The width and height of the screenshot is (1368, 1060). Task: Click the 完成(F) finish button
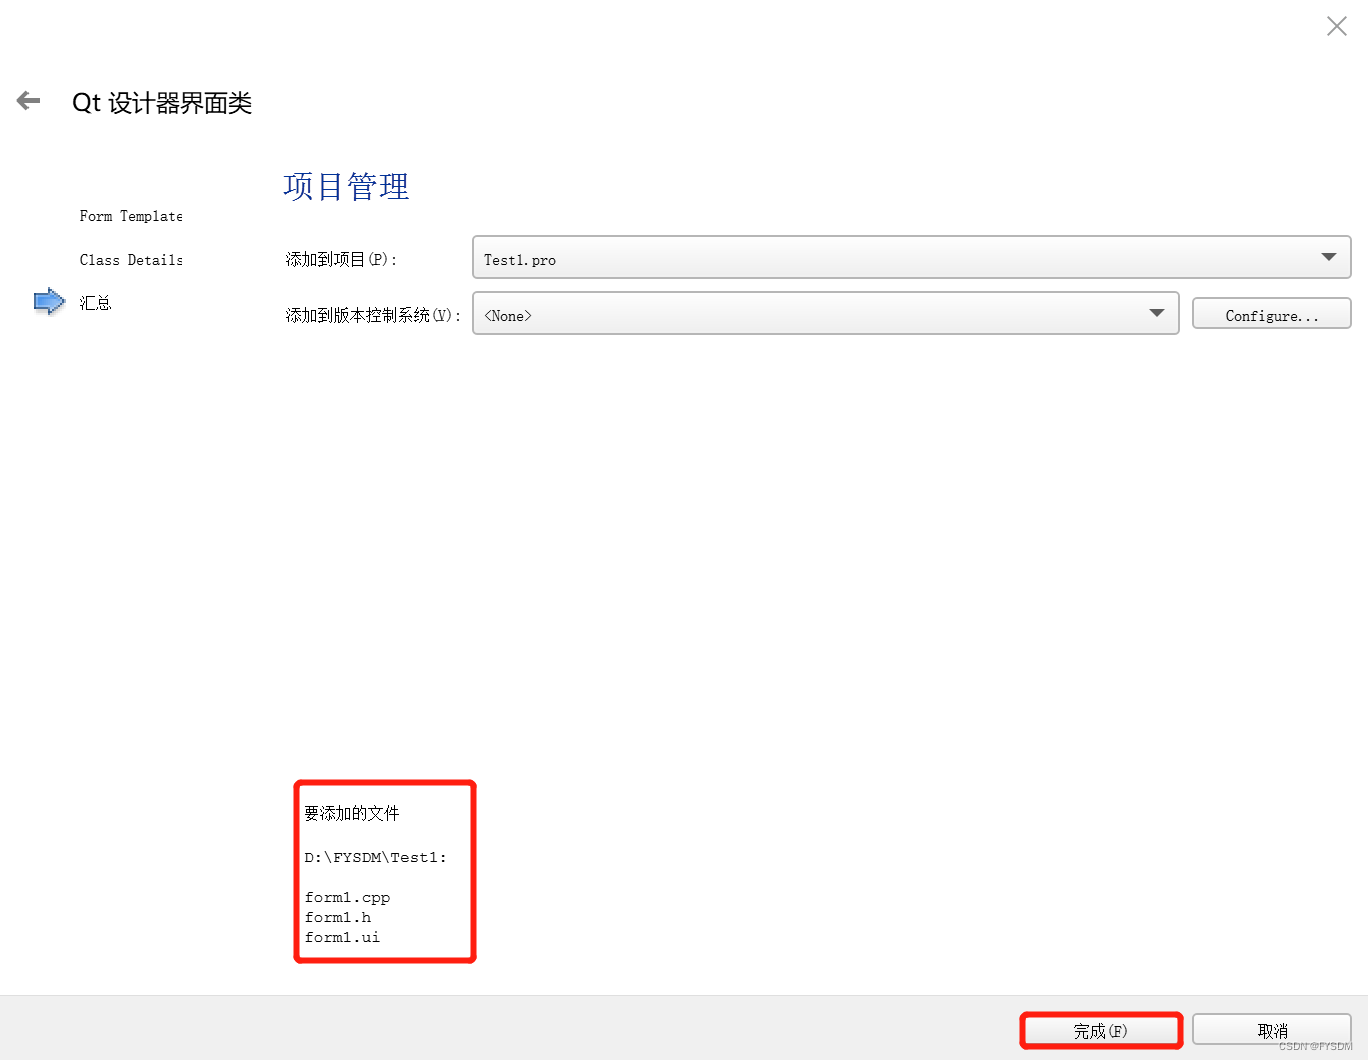tap(1101, 1031)
